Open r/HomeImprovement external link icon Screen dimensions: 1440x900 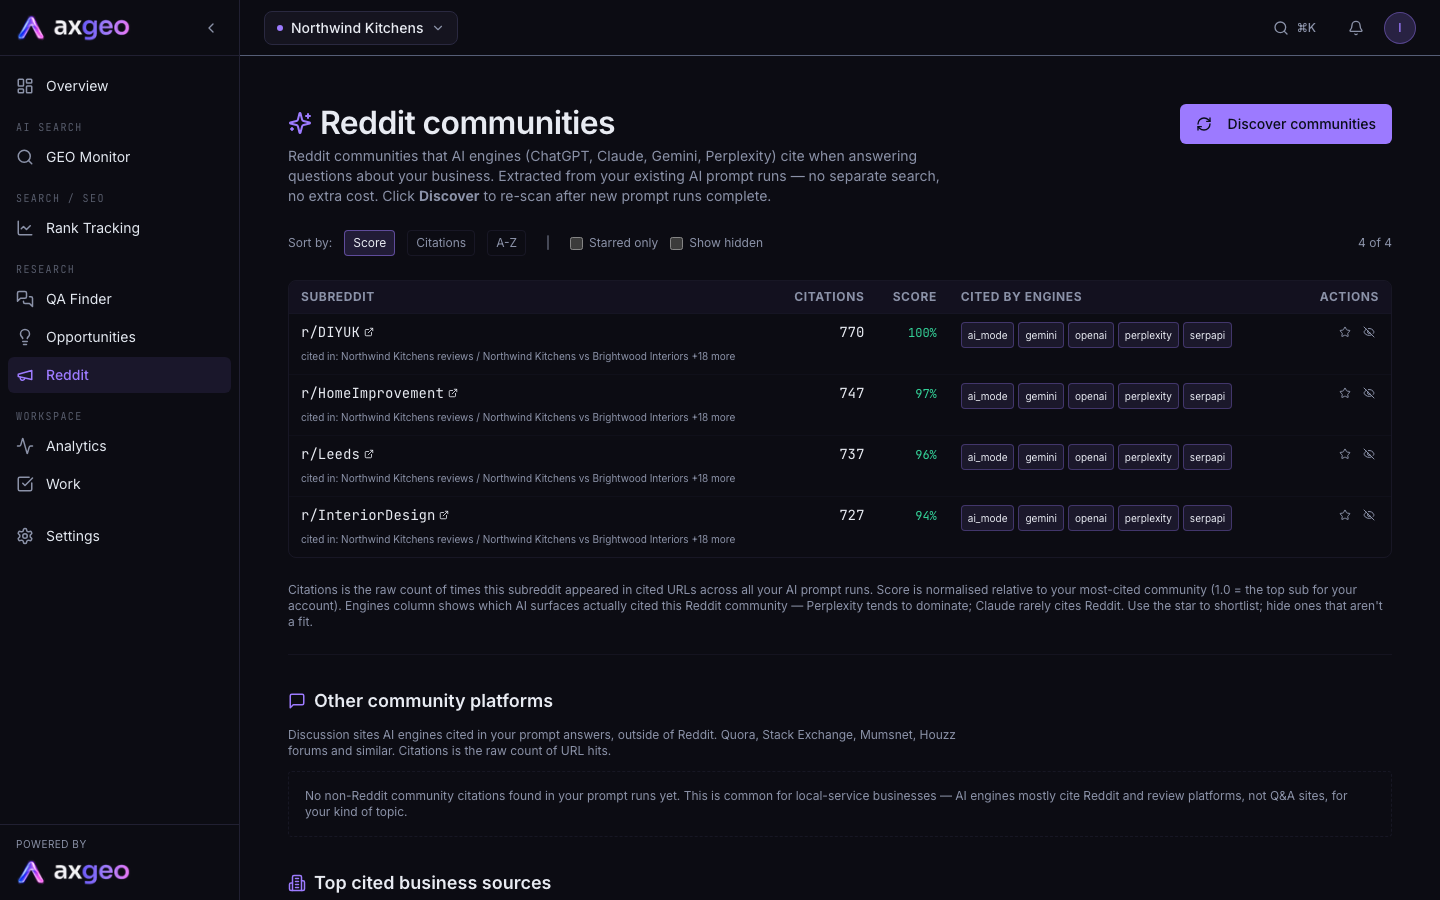(453, 393)
